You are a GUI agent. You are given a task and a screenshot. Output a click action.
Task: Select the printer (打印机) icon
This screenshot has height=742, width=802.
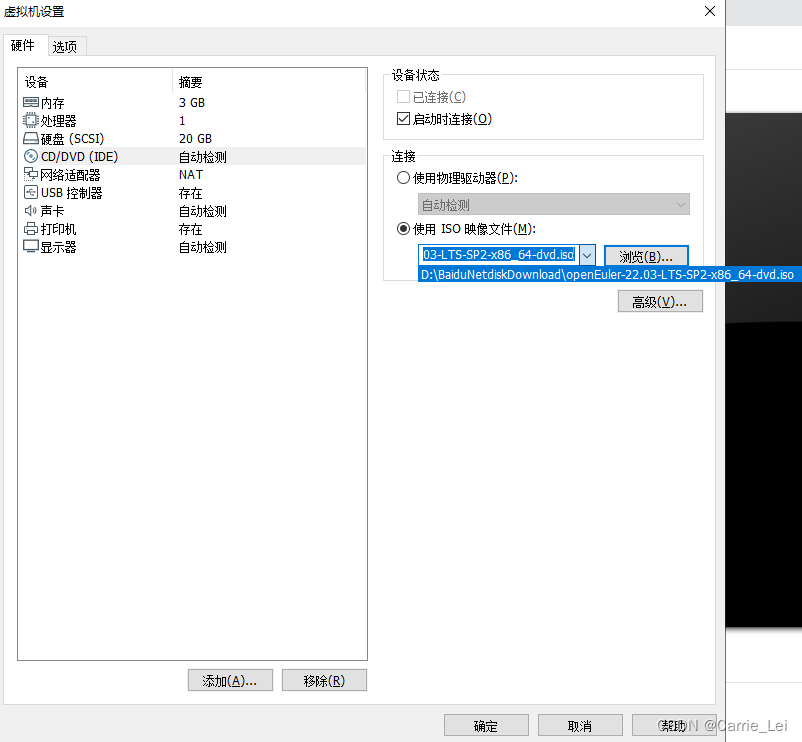coord(31,229)
